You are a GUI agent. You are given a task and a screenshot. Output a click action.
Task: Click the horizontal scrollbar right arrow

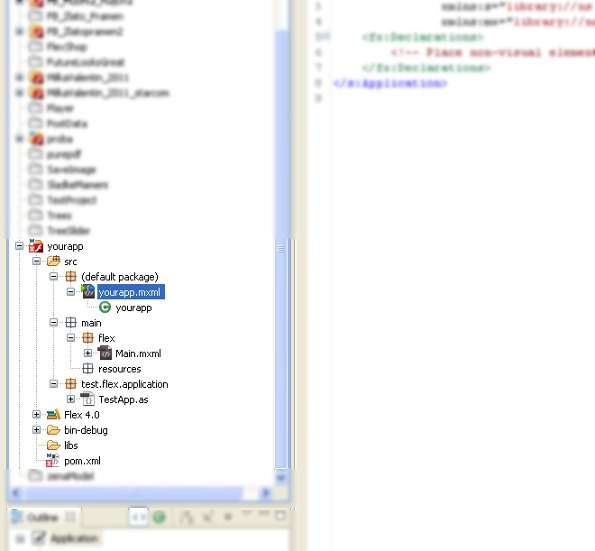click(x=265, y=493)
